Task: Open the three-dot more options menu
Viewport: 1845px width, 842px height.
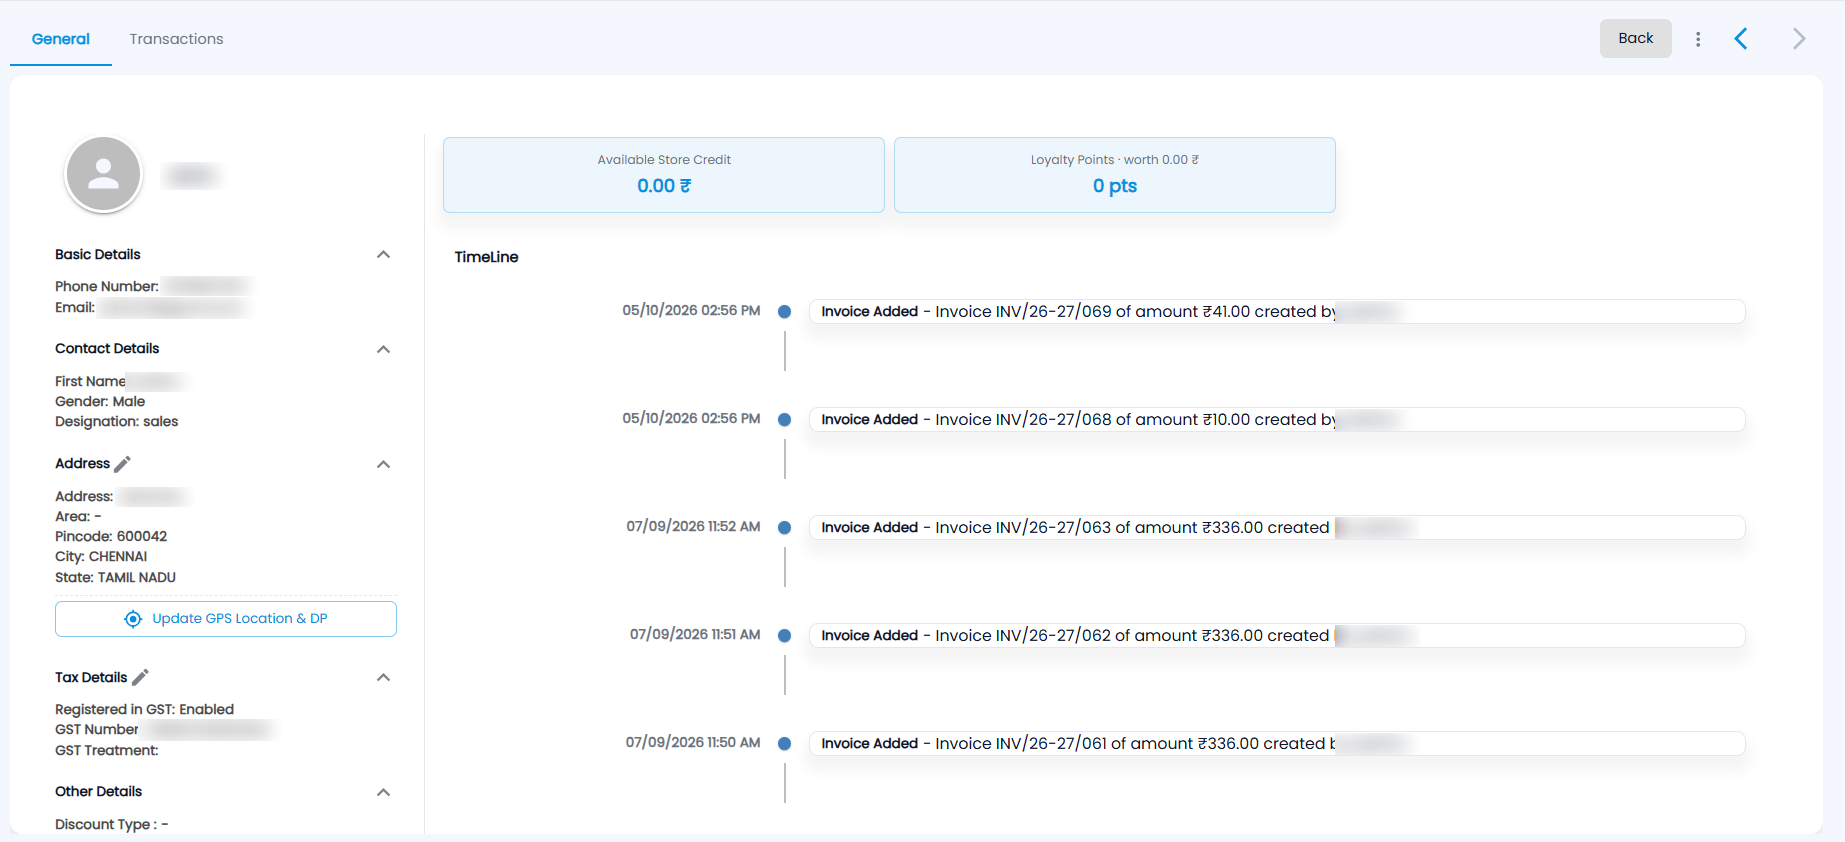Action: click(x=1698, y=39)
